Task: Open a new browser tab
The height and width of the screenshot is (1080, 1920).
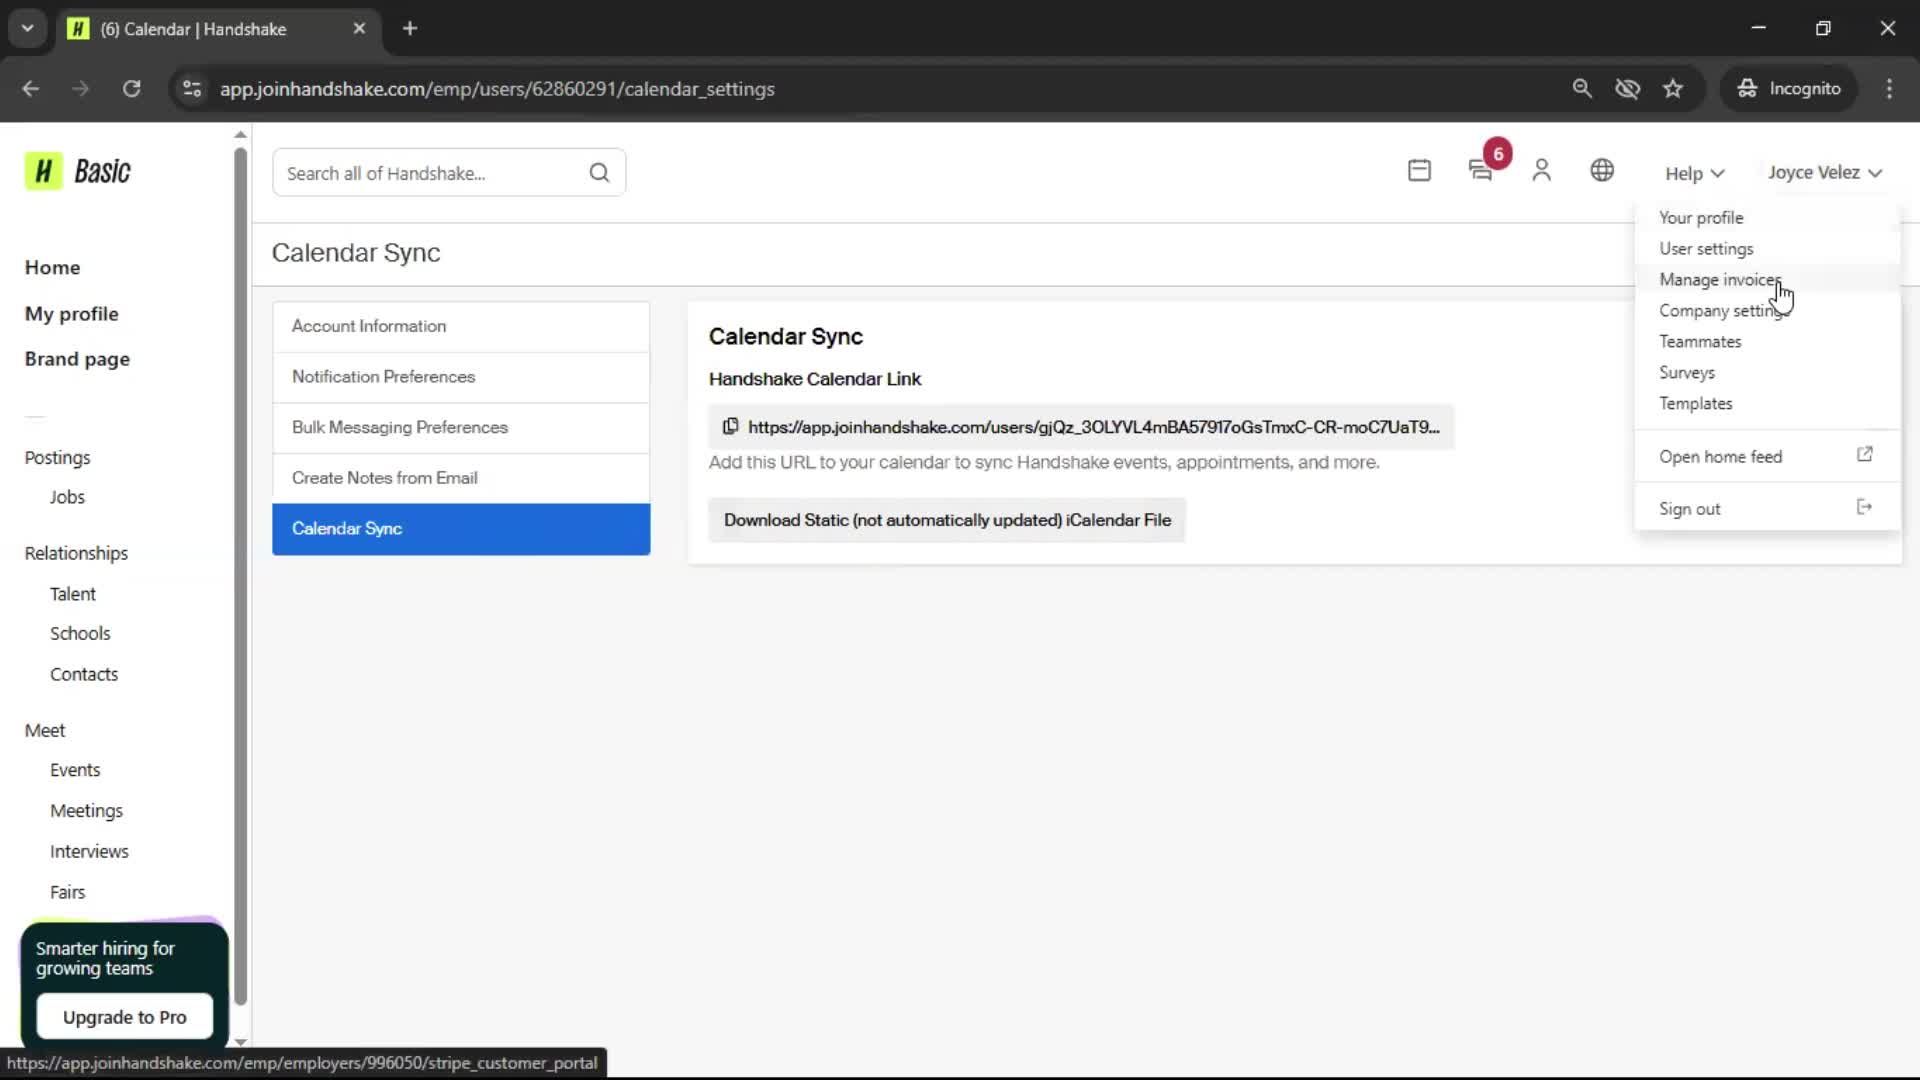Action: click(410, 29)
